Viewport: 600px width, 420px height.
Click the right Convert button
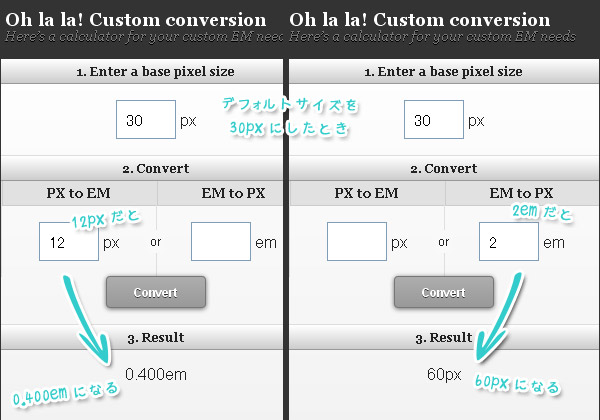tap(444, 292)
